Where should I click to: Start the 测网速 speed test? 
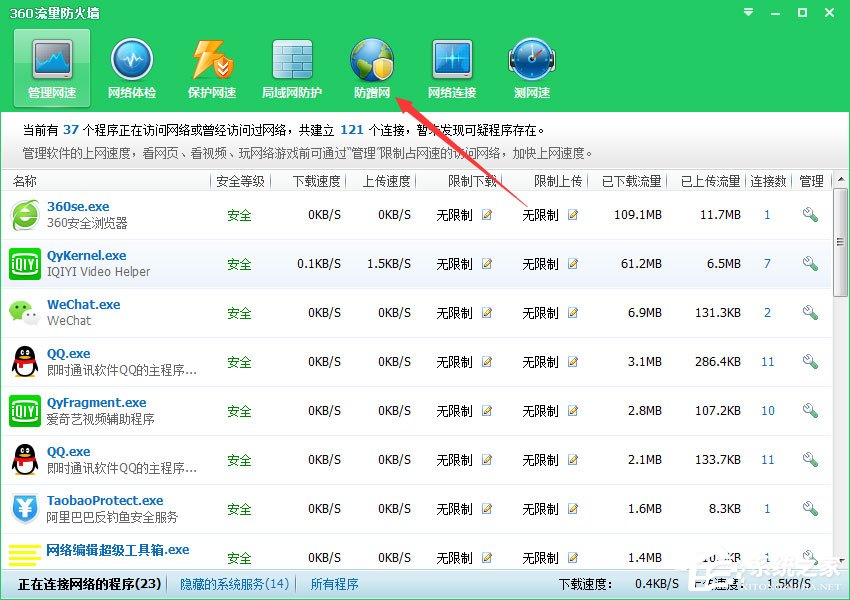click(531, 66)
